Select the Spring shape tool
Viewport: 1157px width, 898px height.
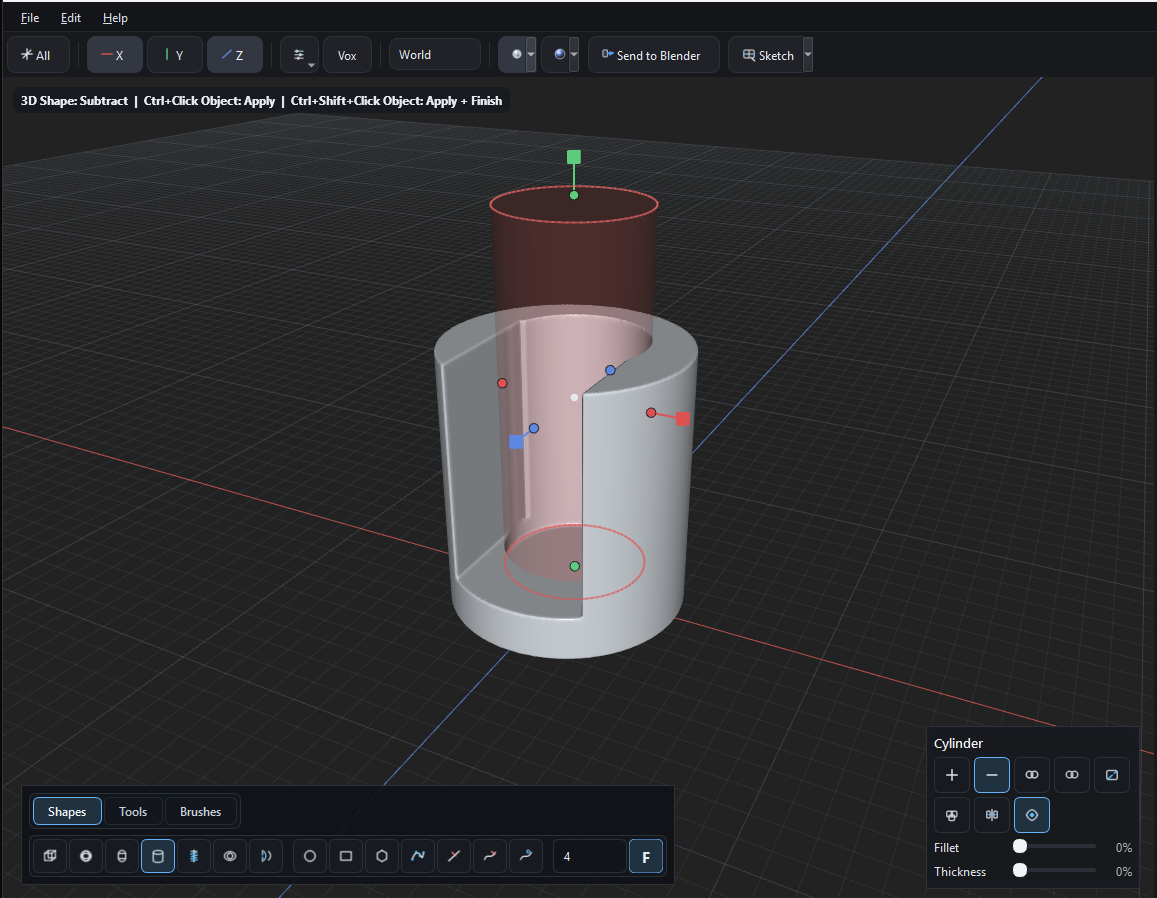(193, 856)
